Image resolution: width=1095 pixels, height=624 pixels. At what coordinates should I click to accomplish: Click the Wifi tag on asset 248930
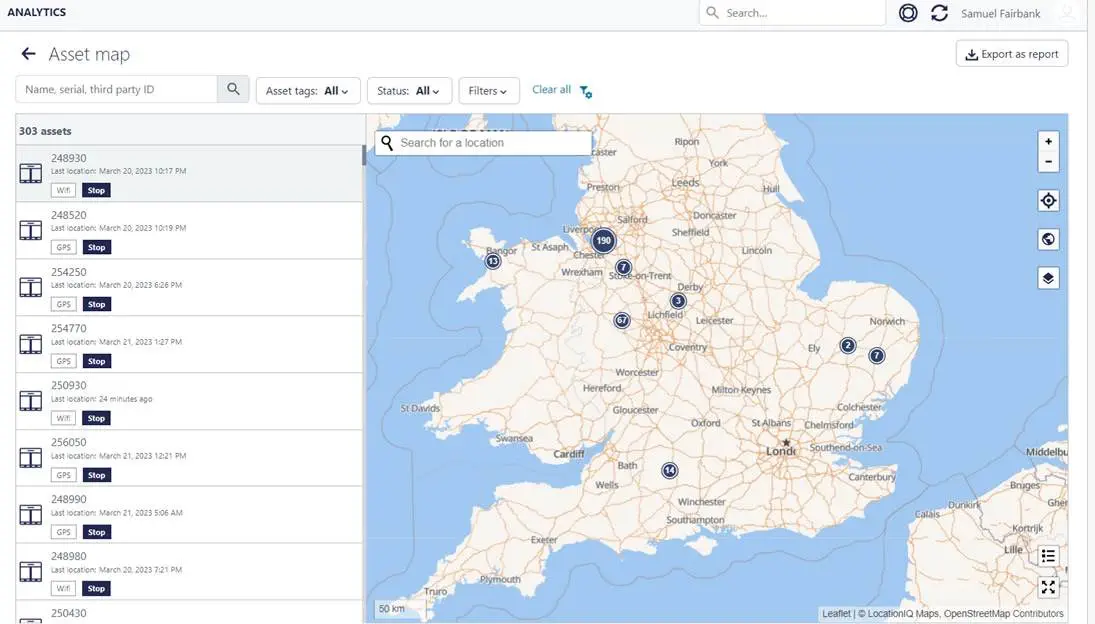(x=64, y=190)
